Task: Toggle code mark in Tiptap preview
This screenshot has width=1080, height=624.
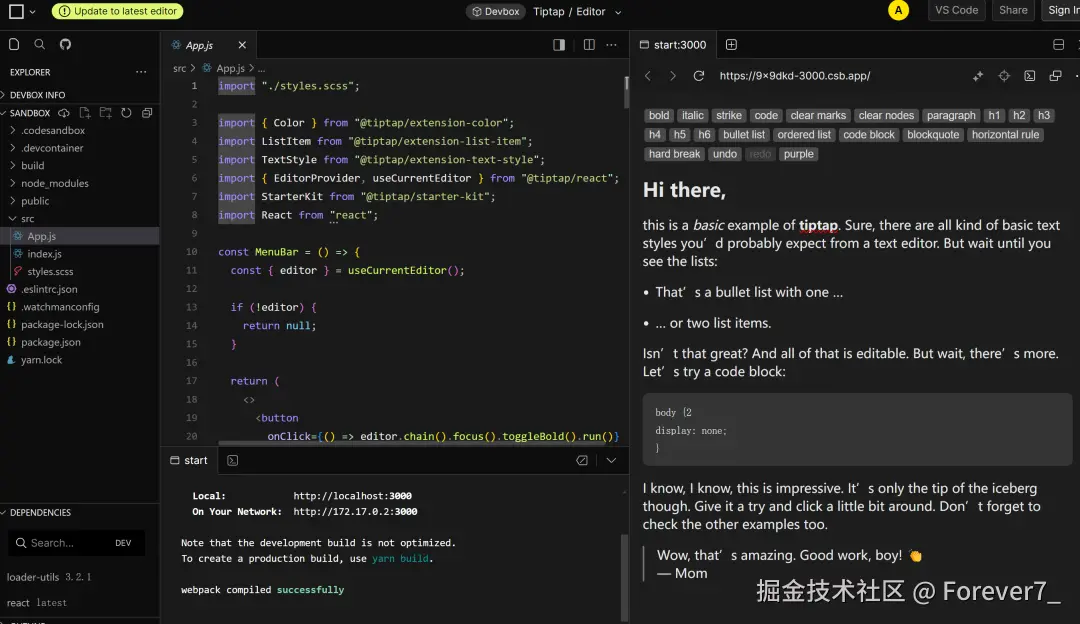Action: (x=765, y=116)
